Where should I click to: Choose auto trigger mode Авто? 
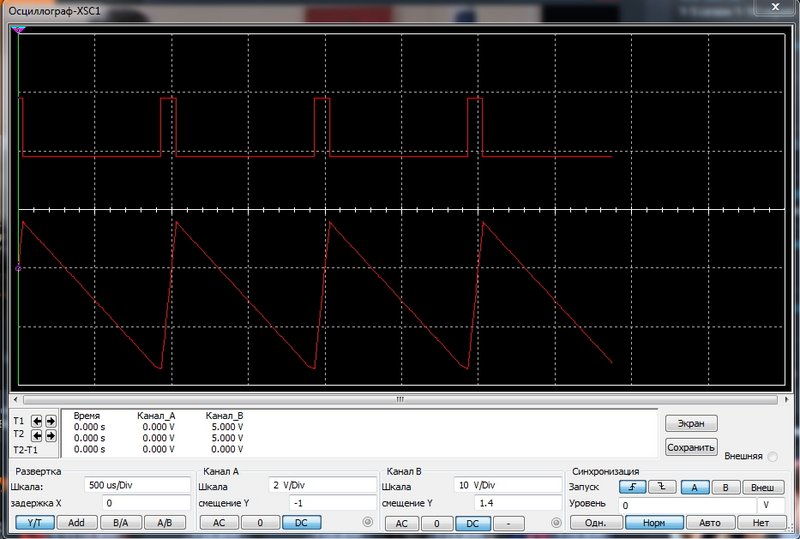point(710,523)
